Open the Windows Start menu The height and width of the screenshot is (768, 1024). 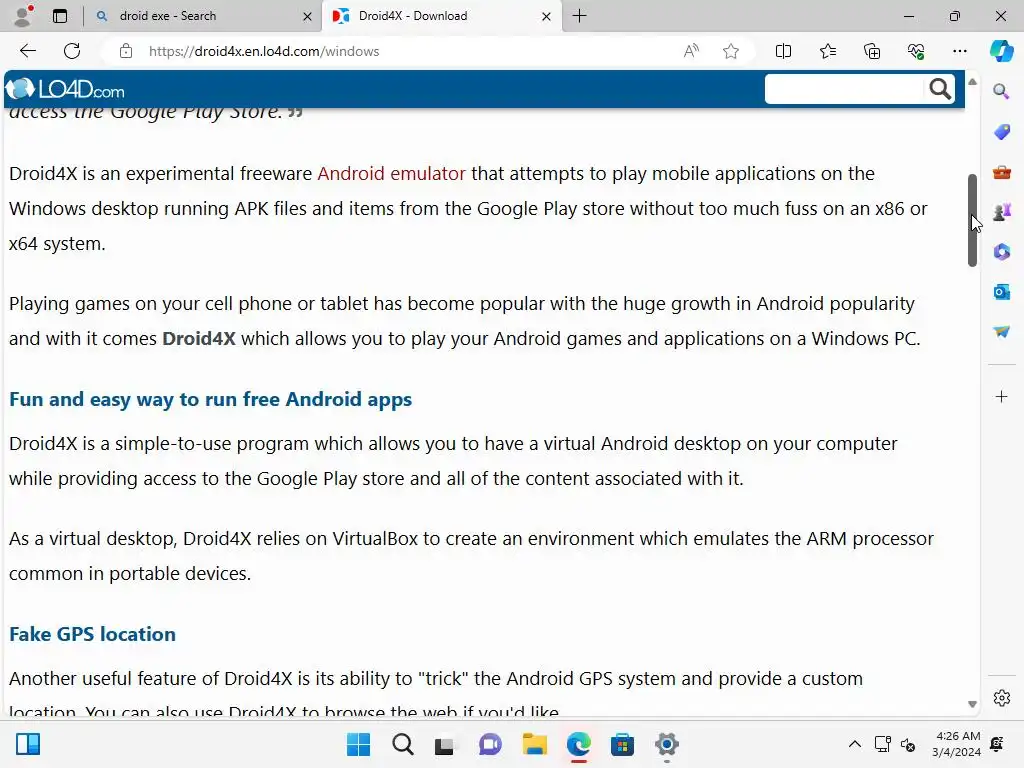click(358, 744)
